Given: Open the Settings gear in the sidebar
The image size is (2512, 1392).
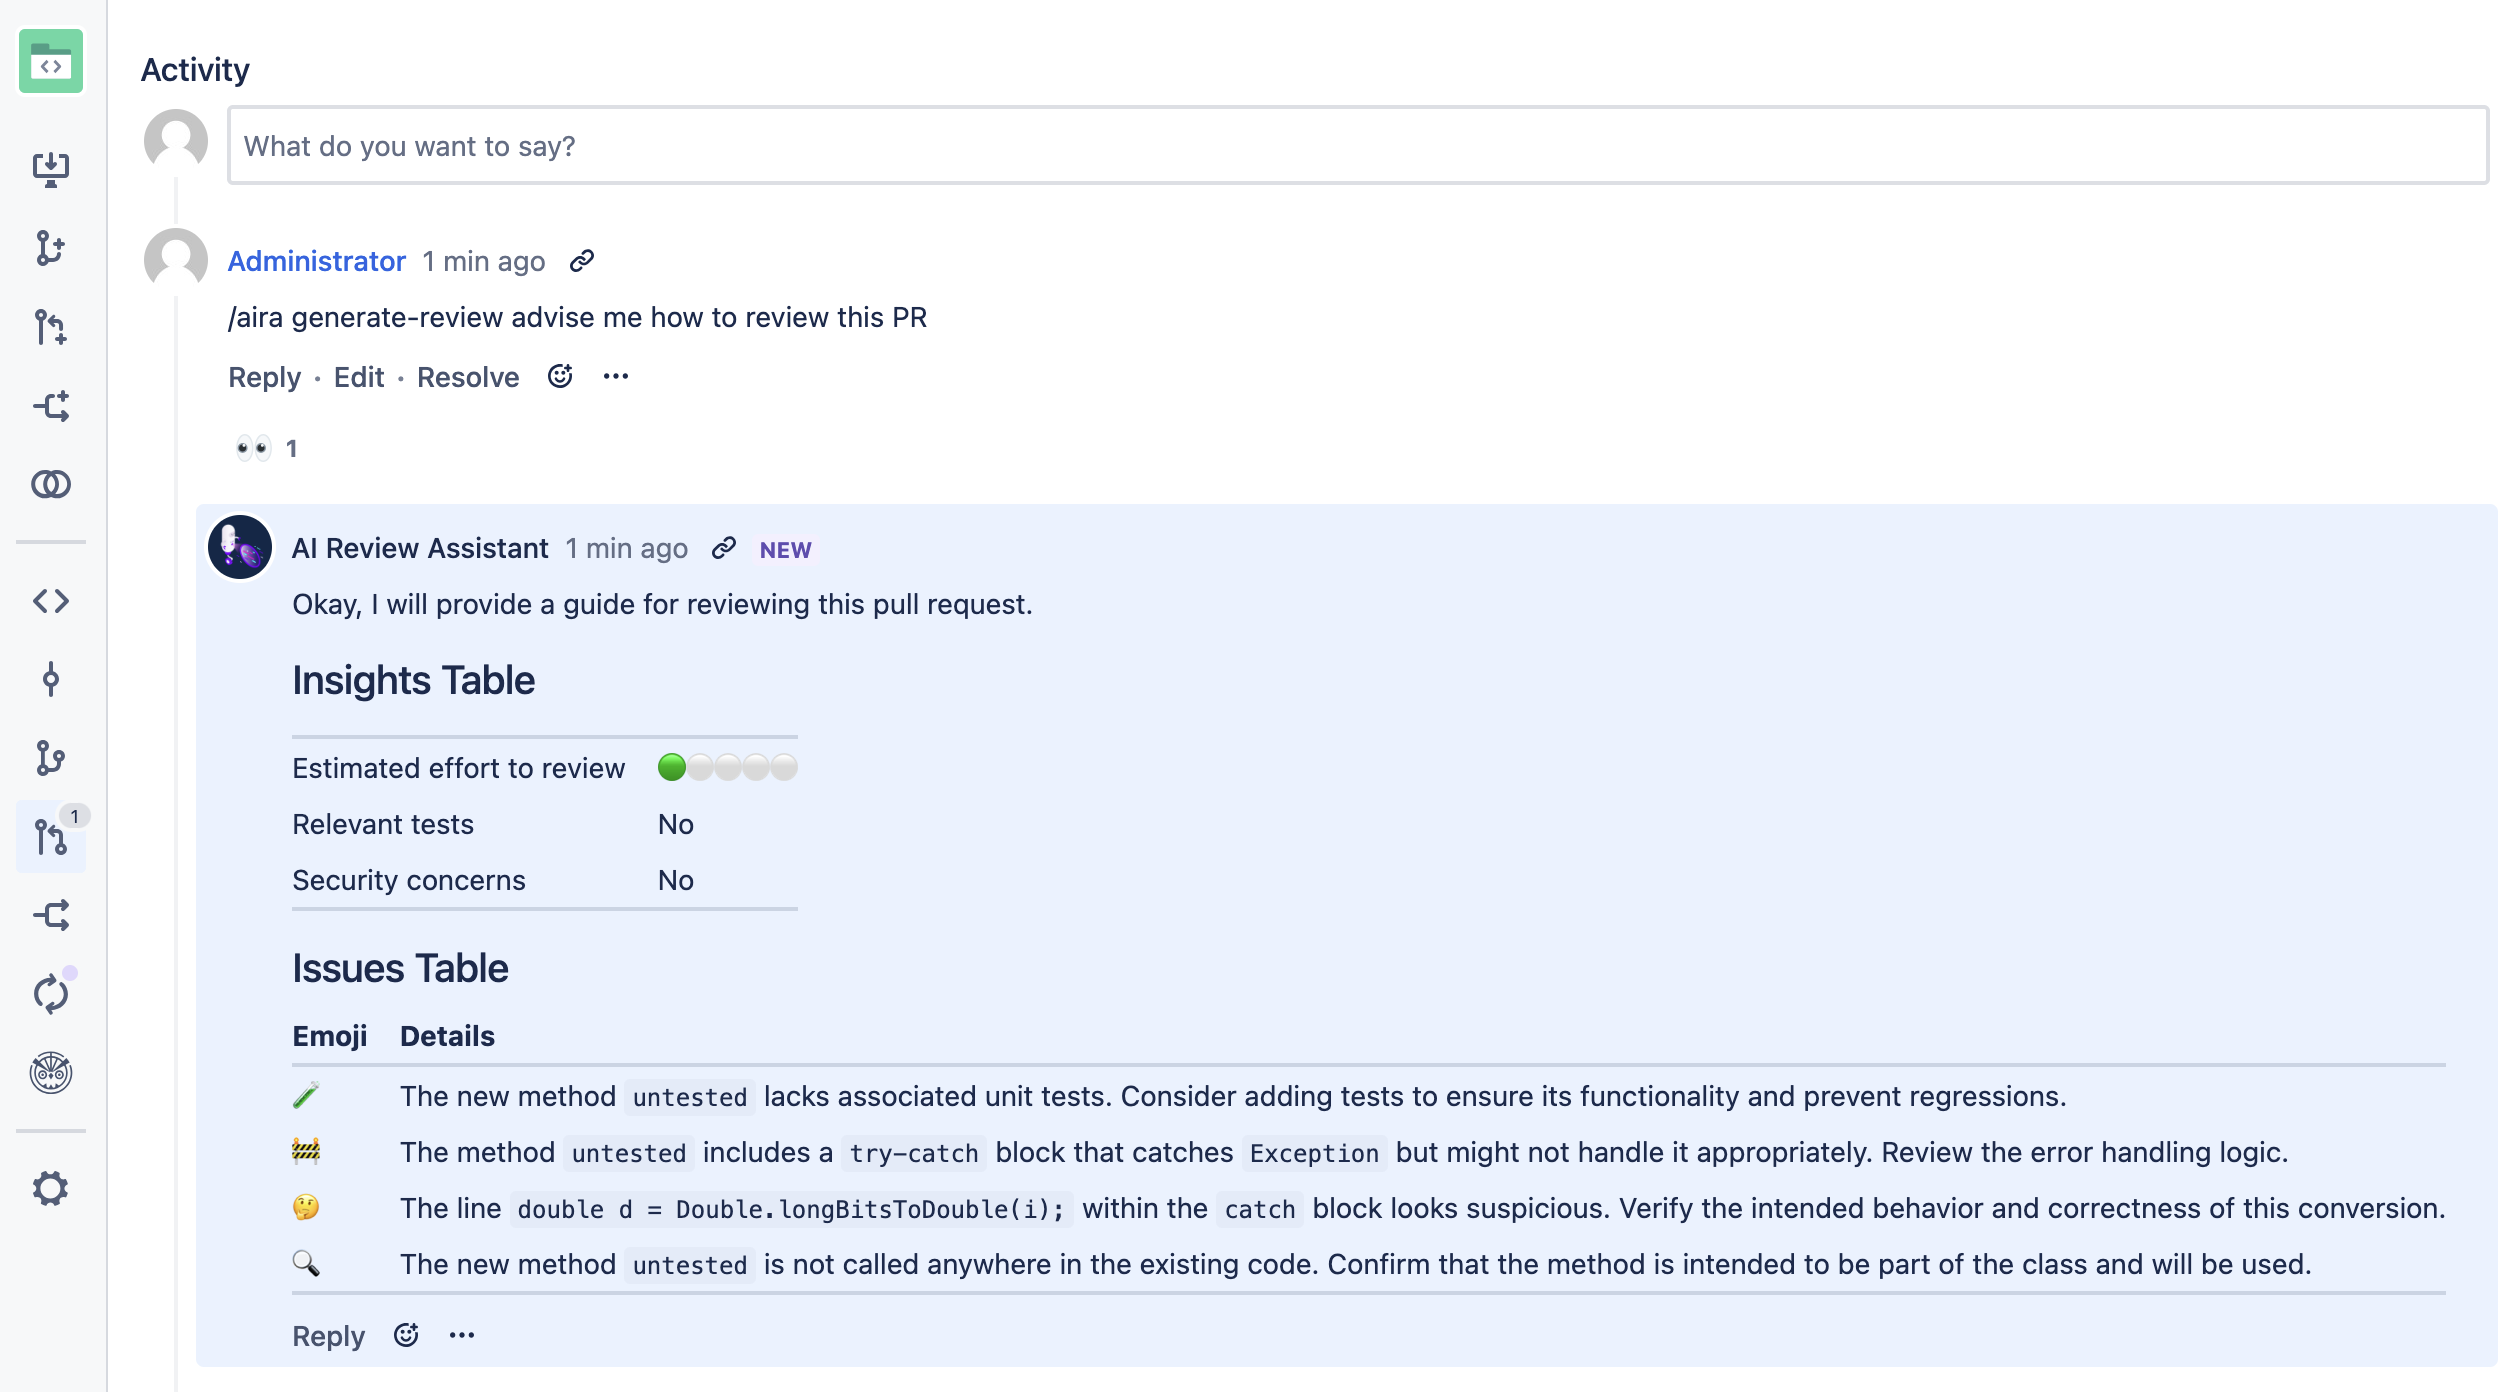Looking at the screenshot, I should (51, 1188).
